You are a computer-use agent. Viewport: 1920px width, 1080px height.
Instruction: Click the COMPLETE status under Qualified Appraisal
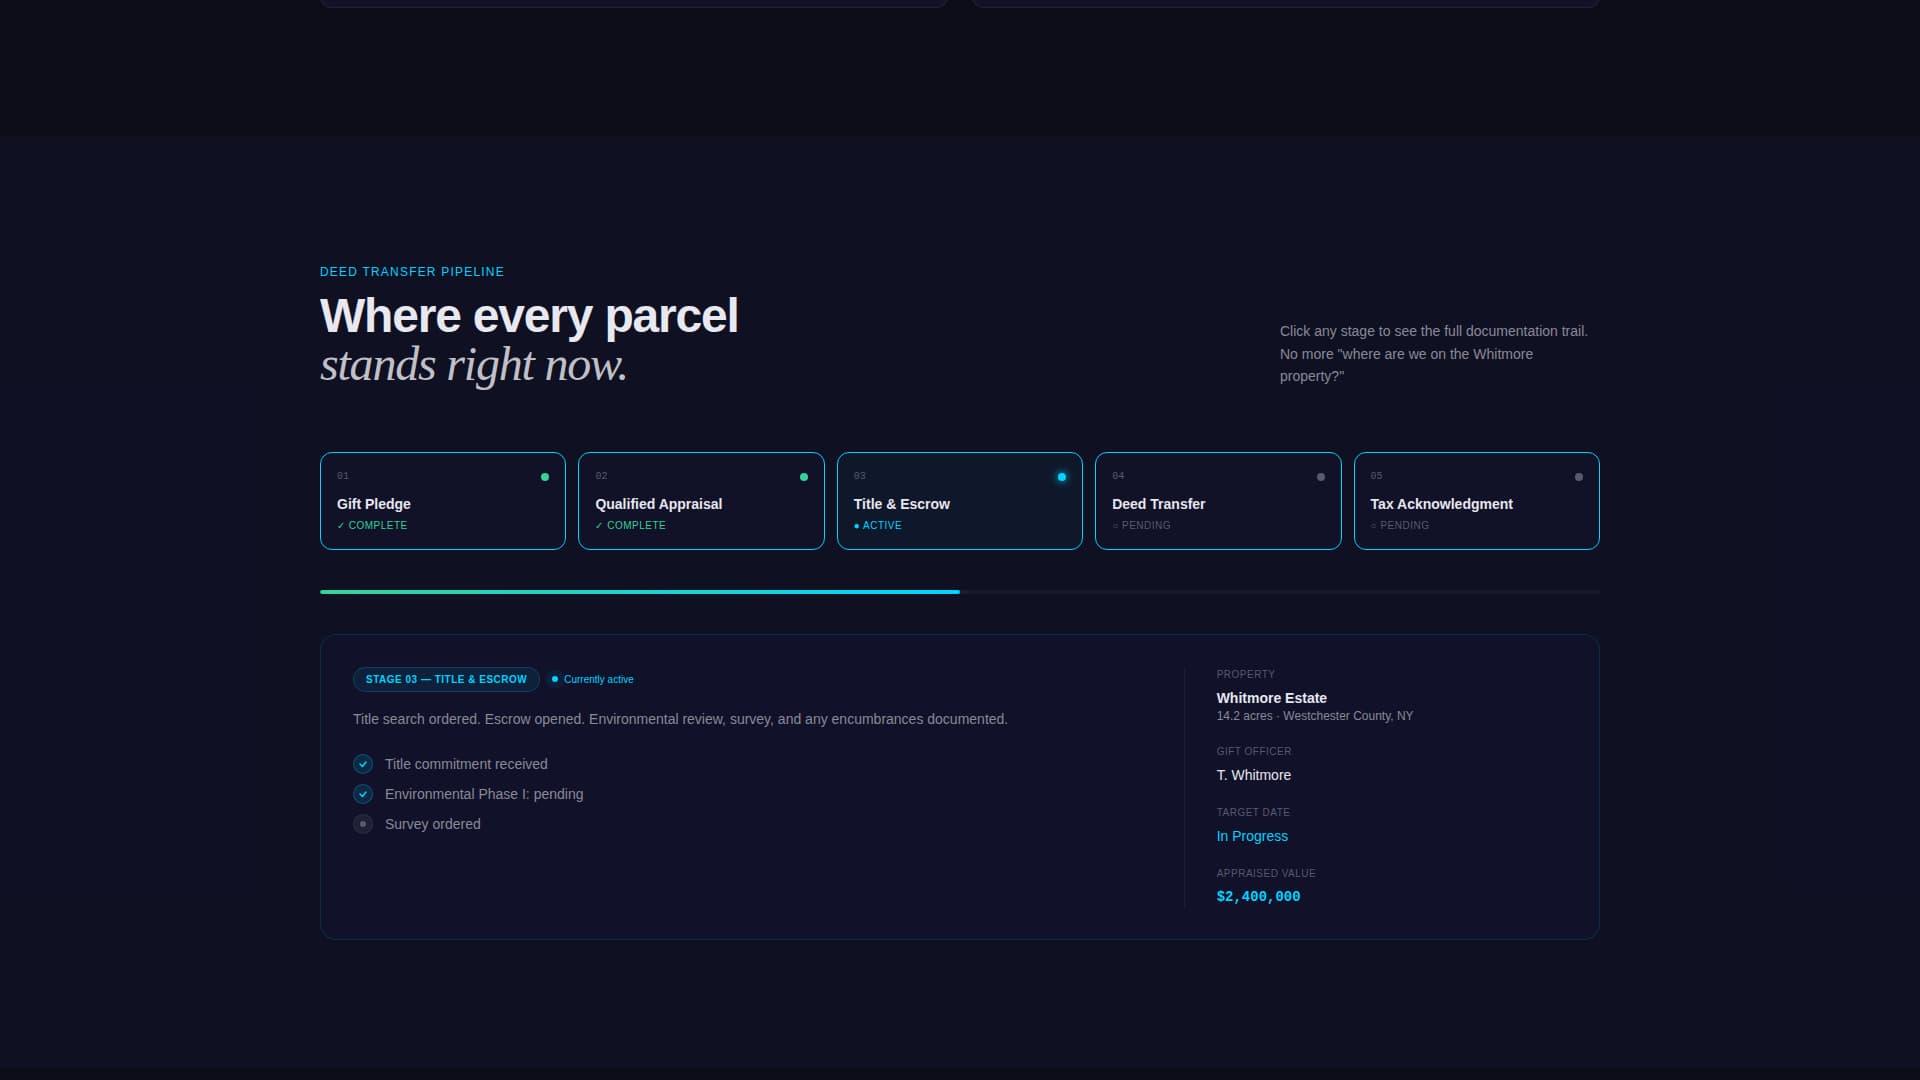630,526
